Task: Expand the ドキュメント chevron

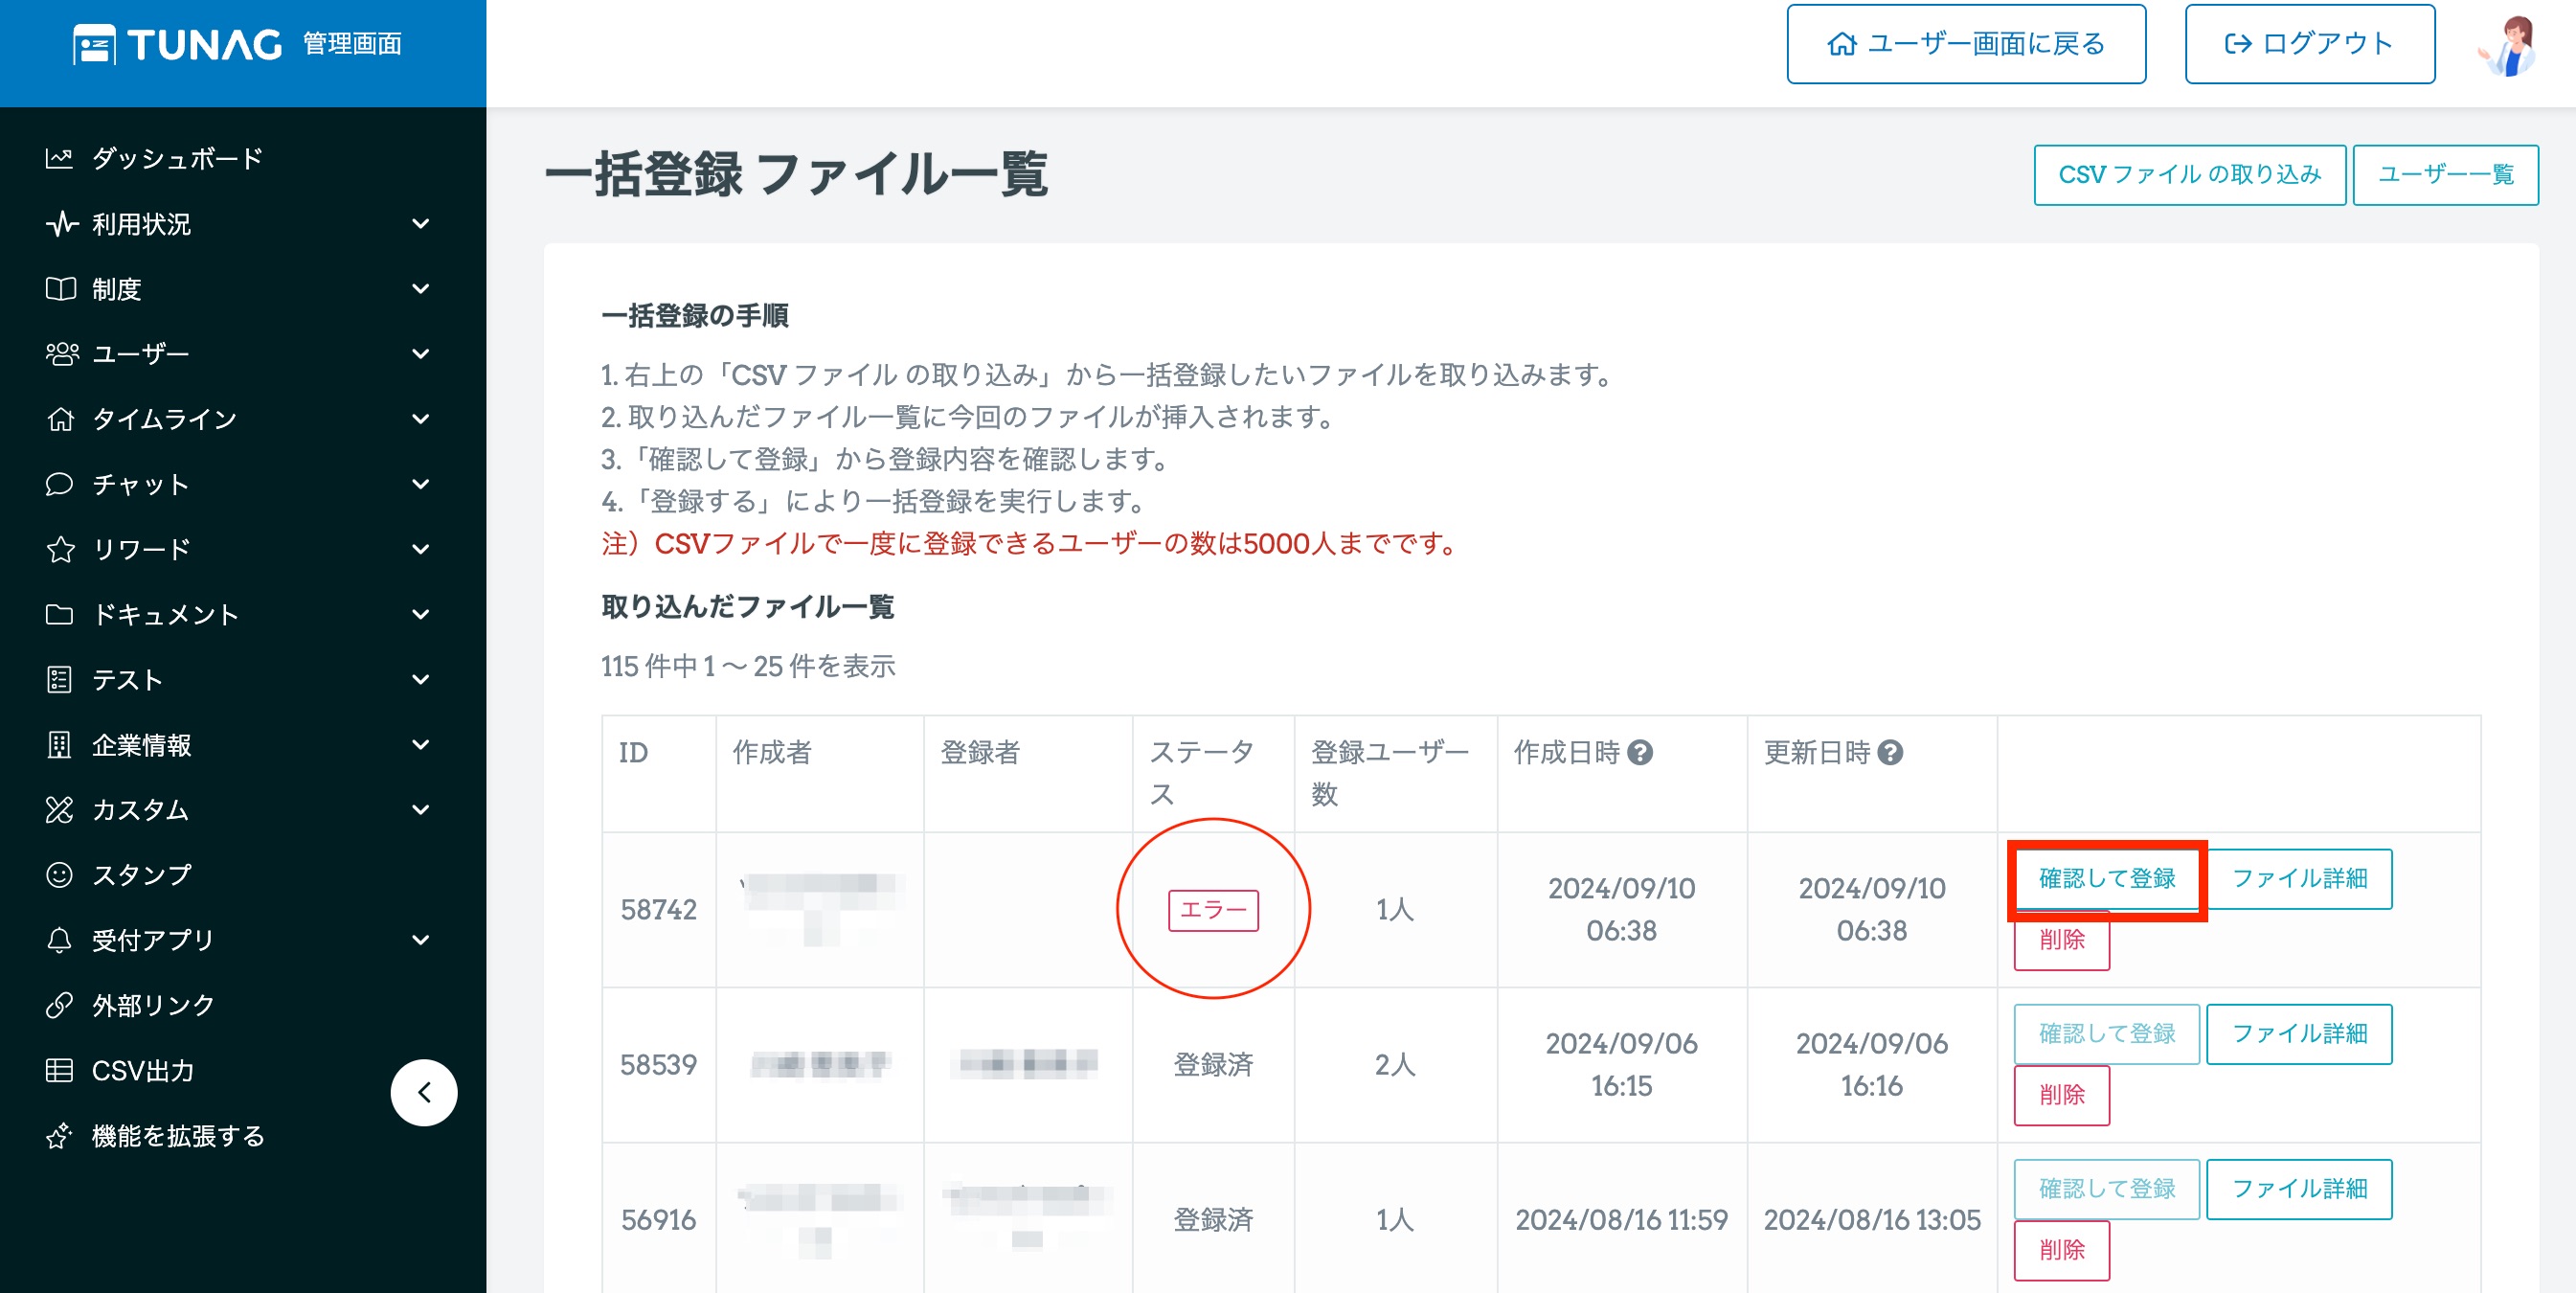Action: [421, 614]
